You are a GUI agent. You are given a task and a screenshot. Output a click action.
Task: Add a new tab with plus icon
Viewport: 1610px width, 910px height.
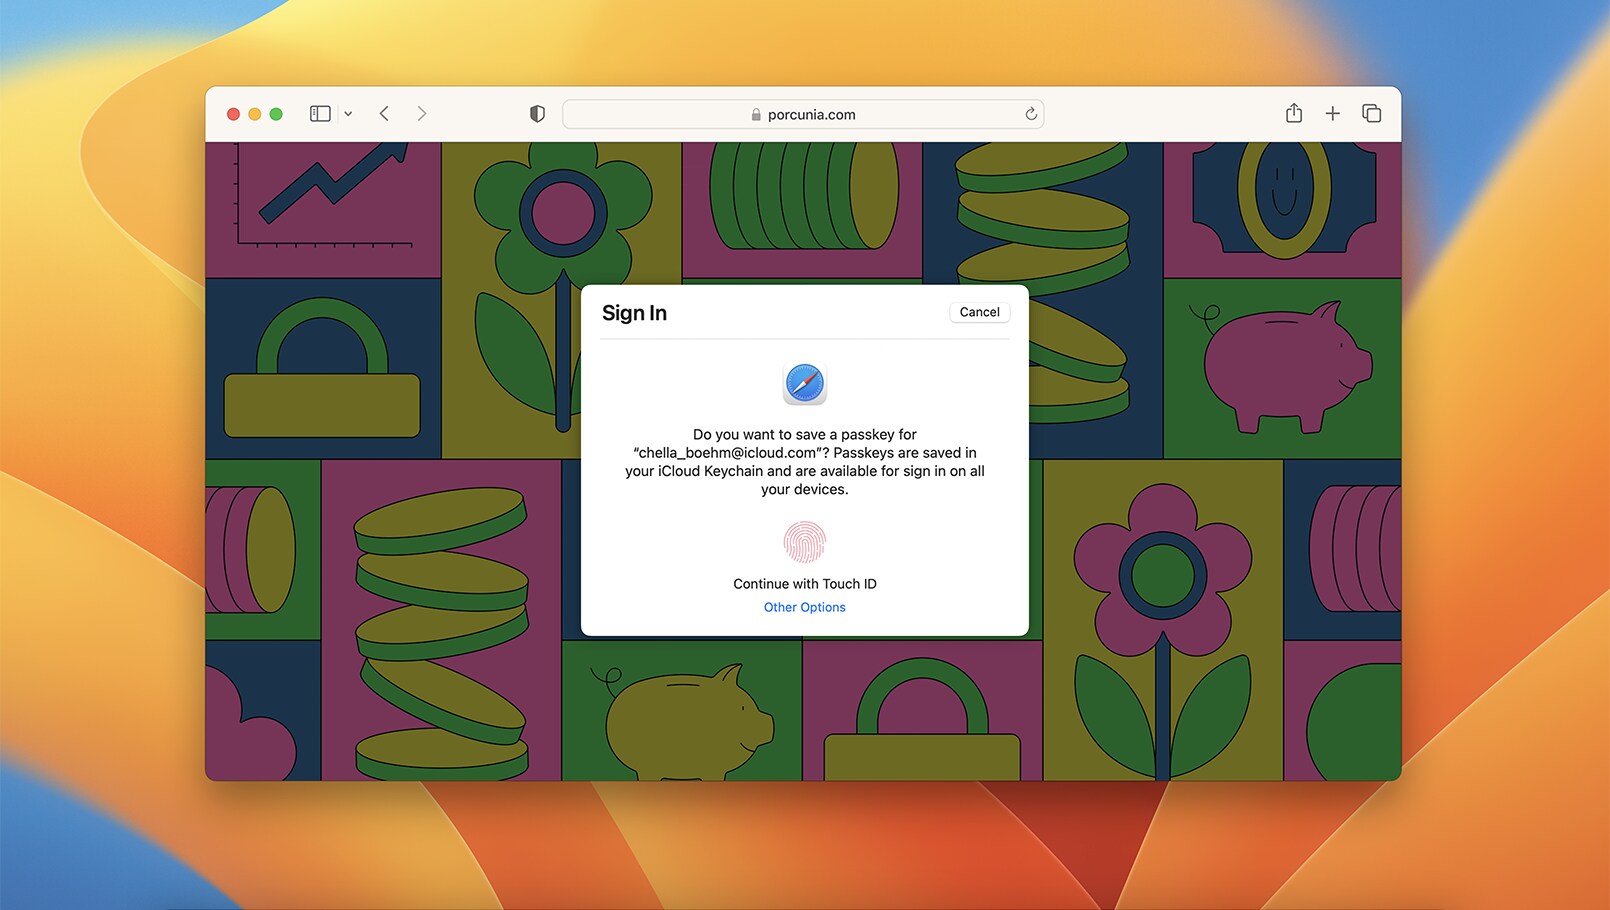click(1332, 114)
